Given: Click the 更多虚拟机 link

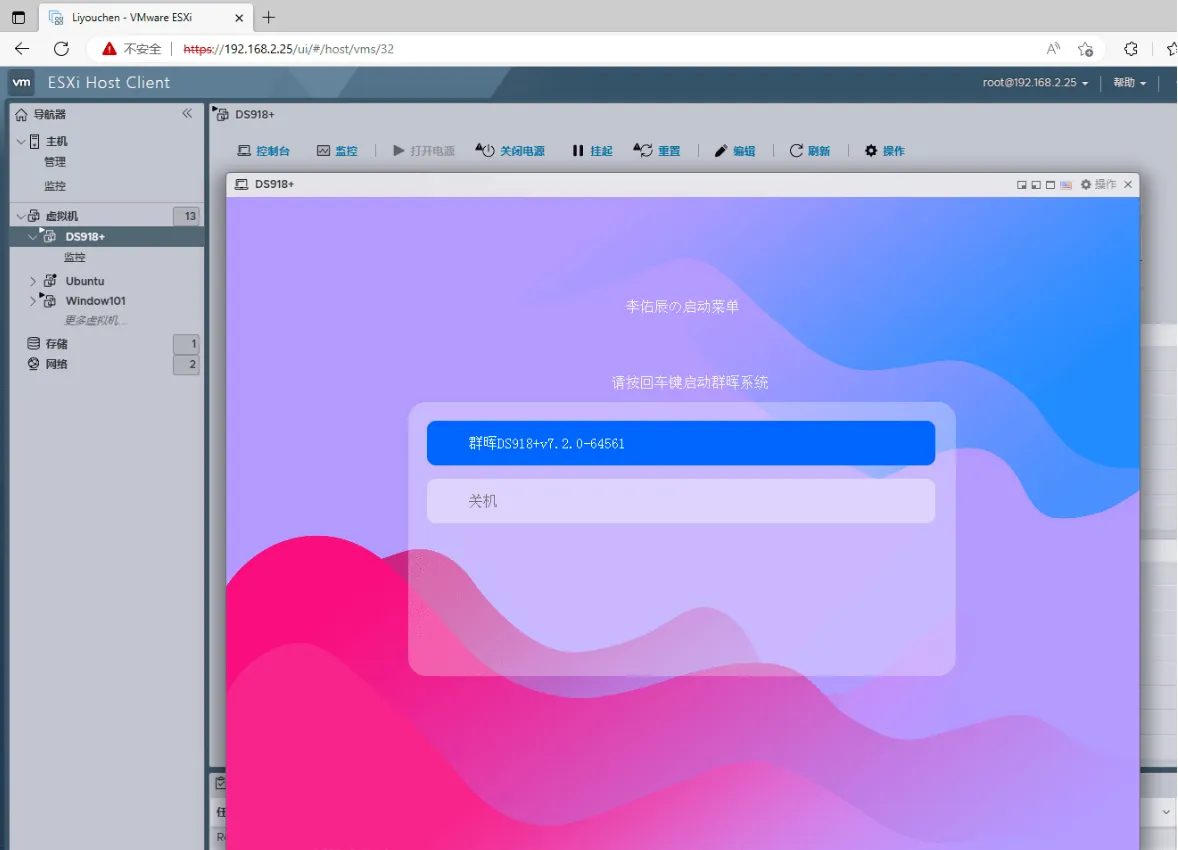Looking at the screenshot, I should [x=96, y=320].
